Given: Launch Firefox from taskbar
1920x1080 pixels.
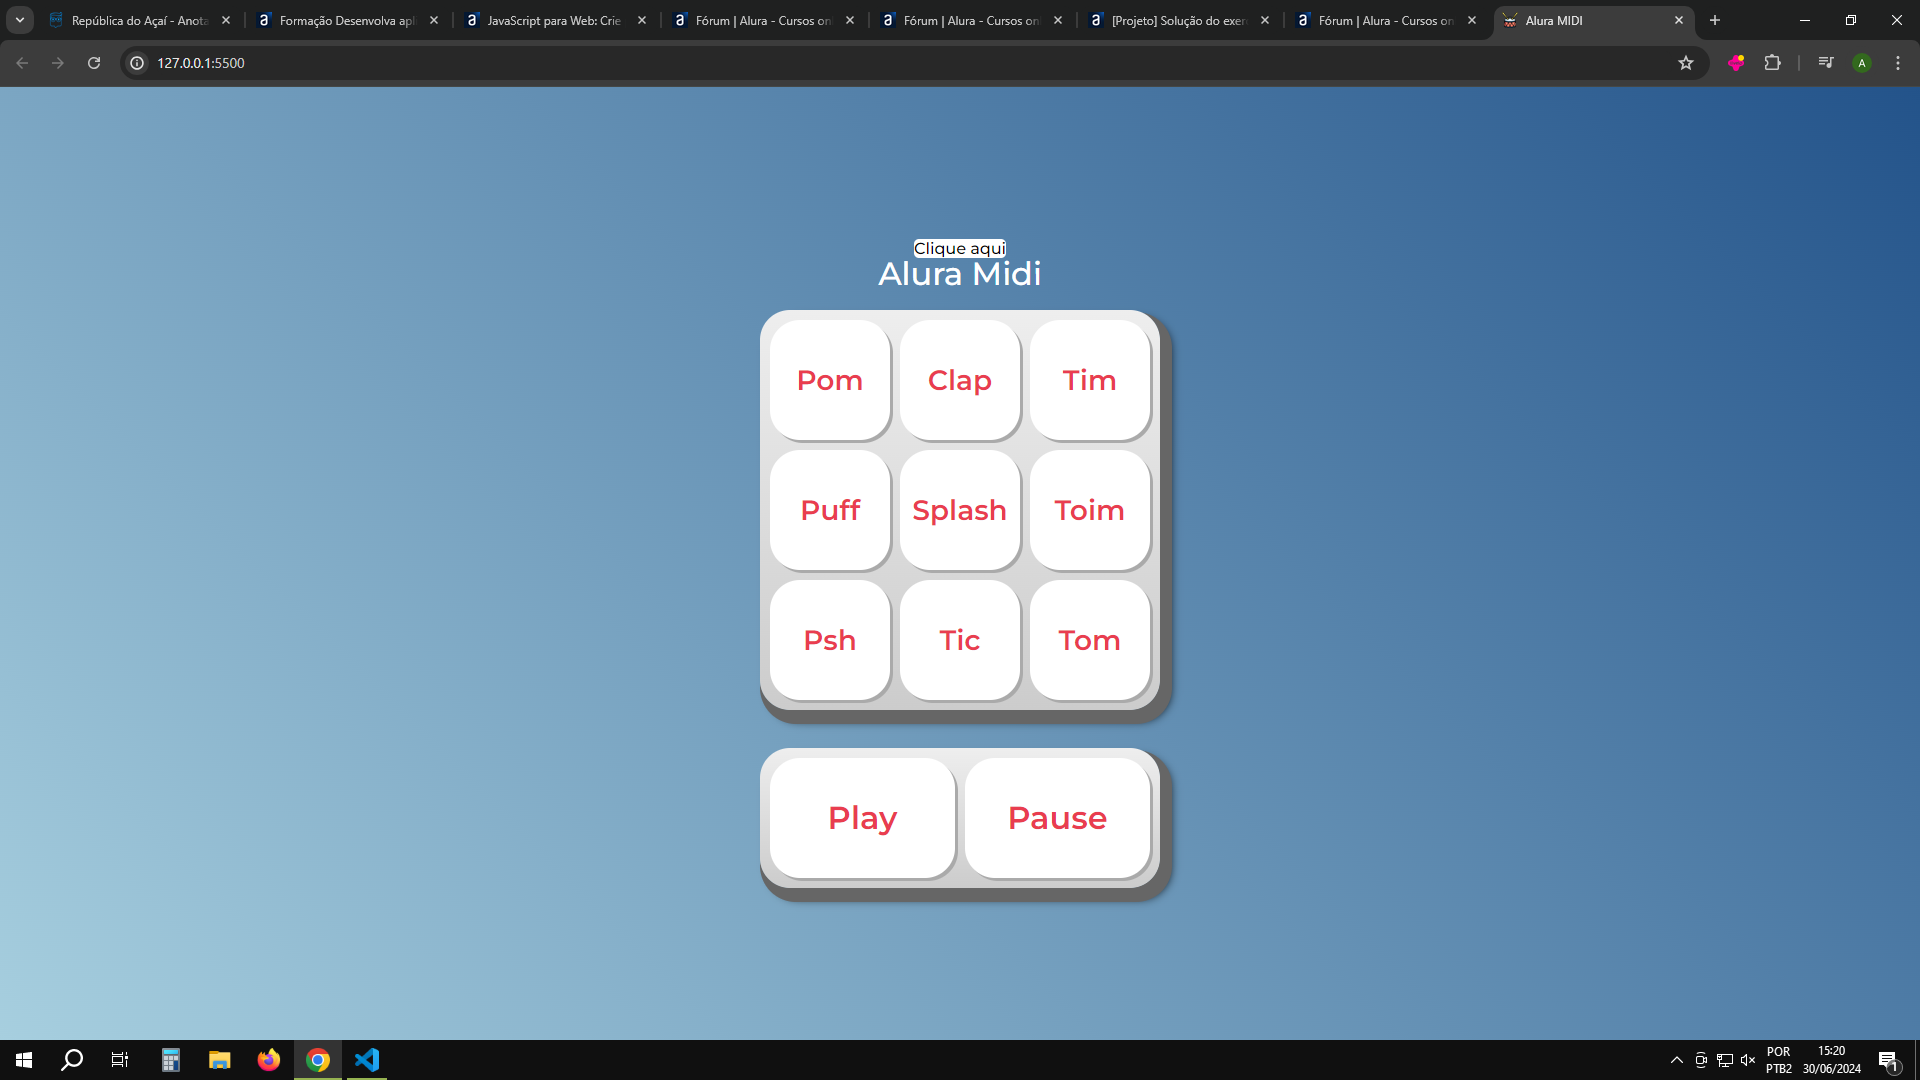Looking at the screenshot, I should click(269, 1060).
